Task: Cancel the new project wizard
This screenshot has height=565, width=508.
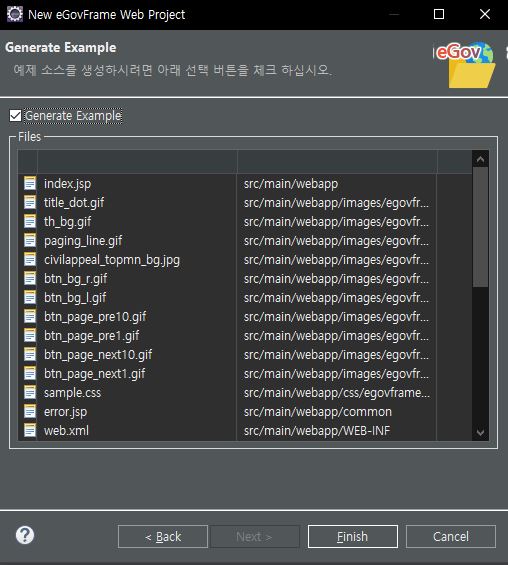Action: (x=451, y=537)
